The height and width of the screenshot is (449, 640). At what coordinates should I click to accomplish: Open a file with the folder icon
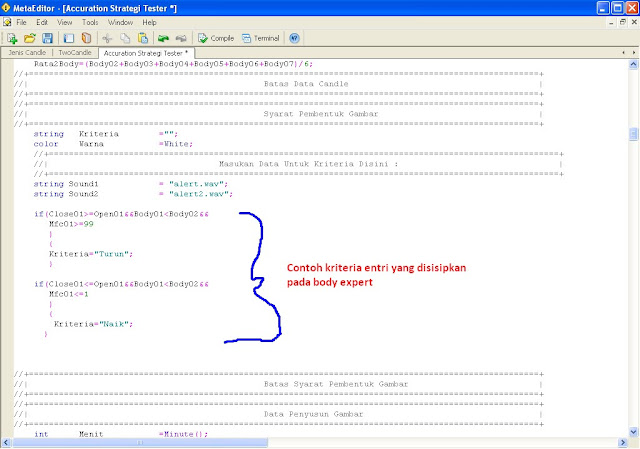click(30, 38)
